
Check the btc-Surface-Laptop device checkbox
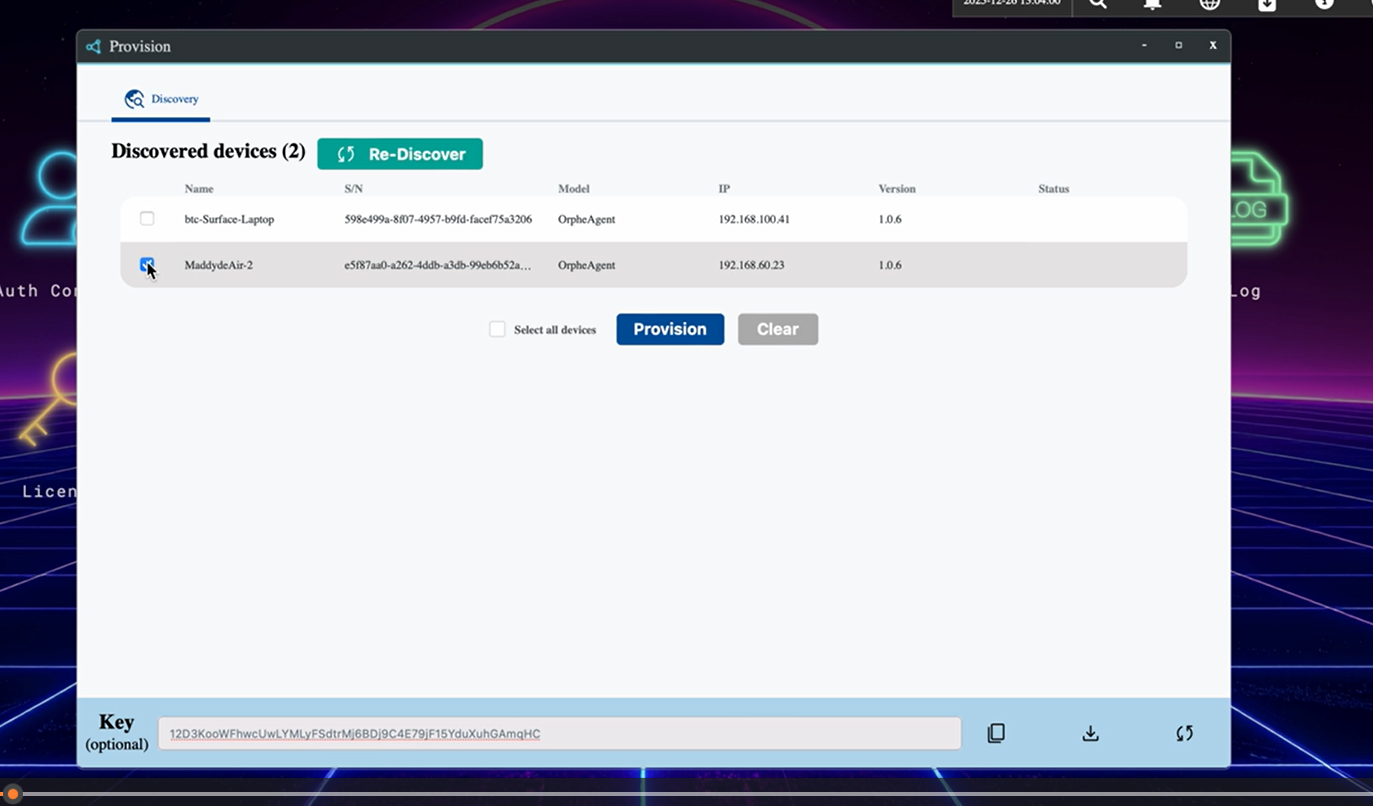pos(147,218)
